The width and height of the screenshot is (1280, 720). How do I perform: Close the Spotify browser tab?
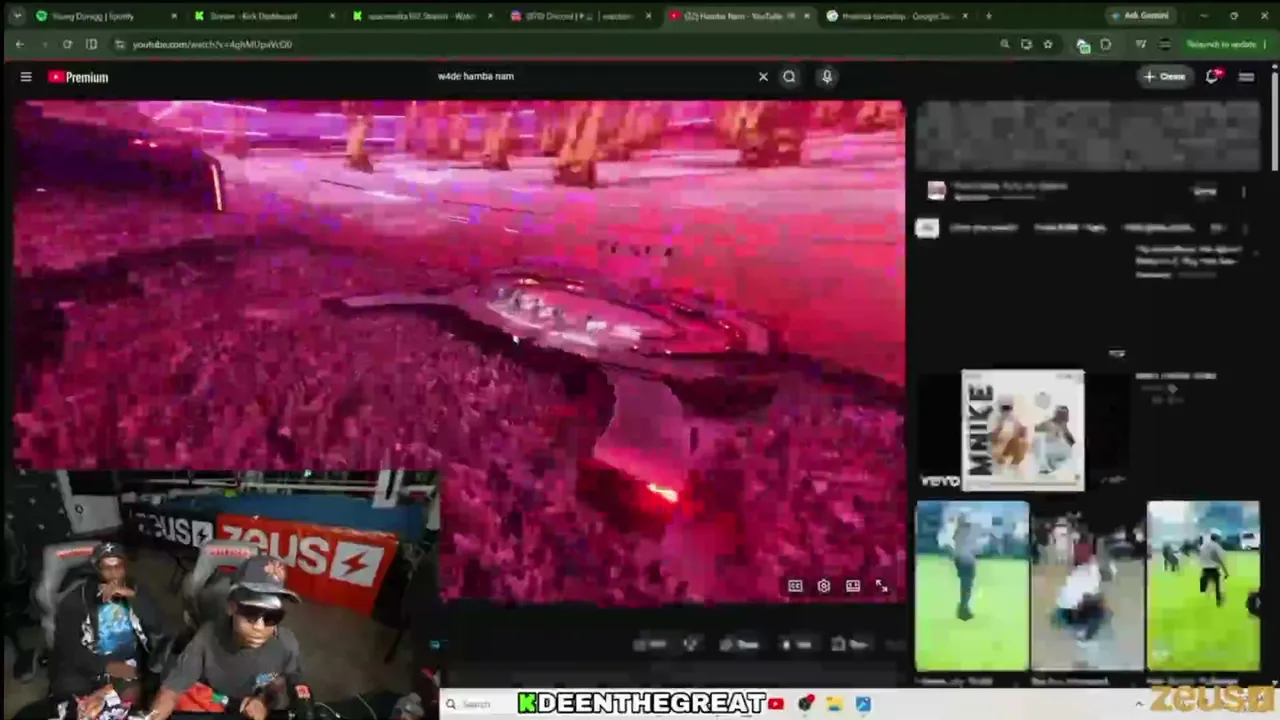tap(173, 16)
